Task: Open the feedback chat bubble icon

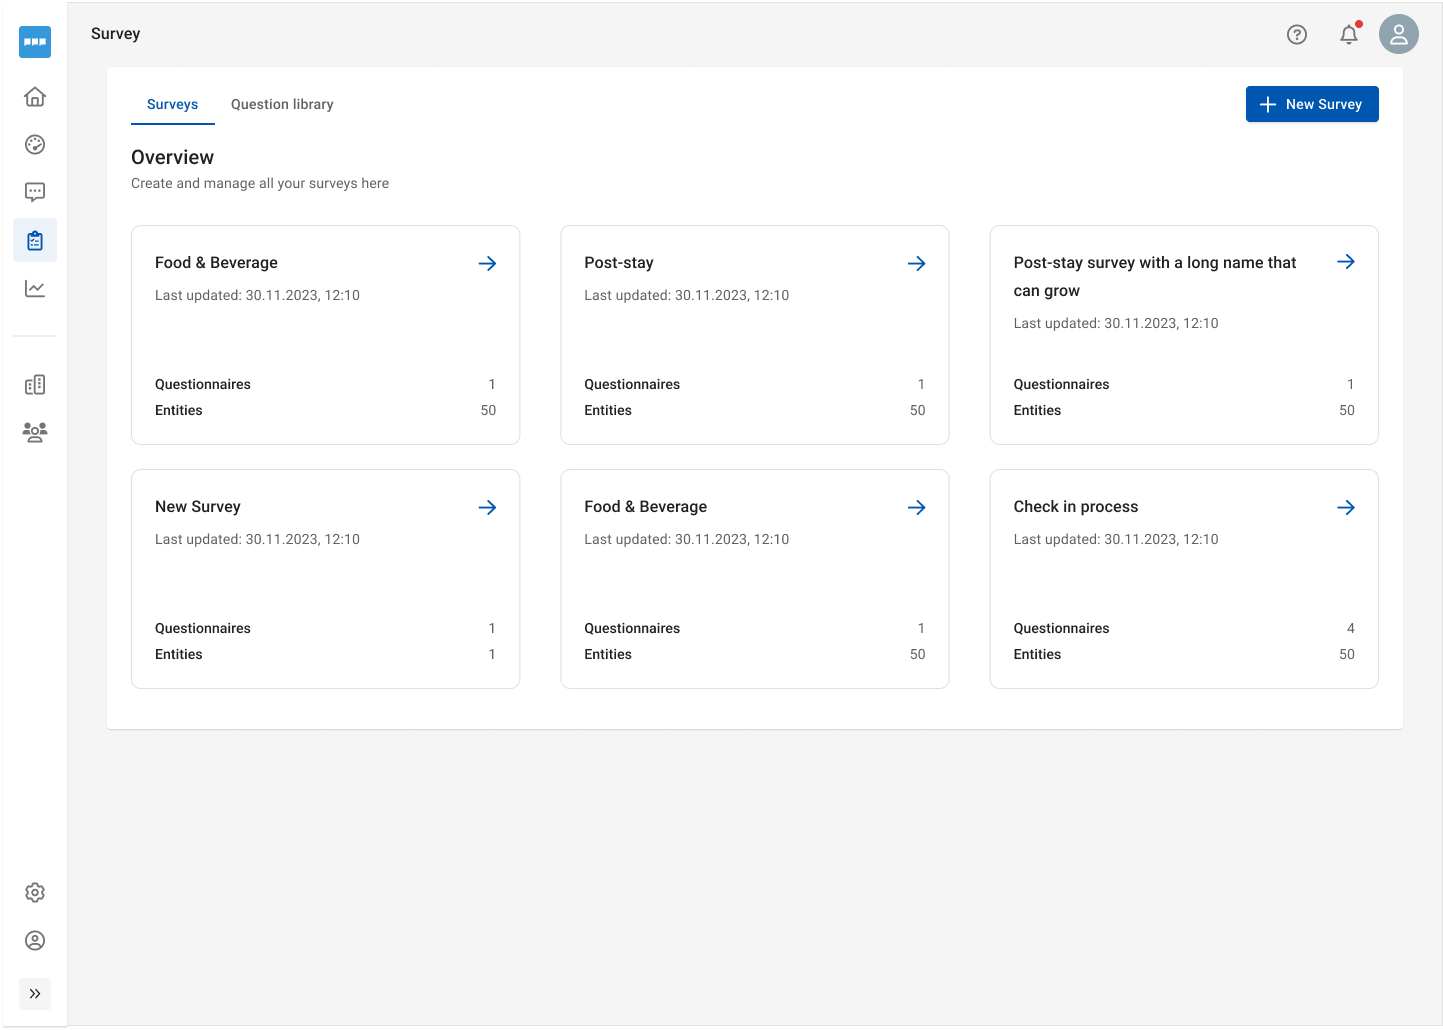Action: tap(35, 192)
